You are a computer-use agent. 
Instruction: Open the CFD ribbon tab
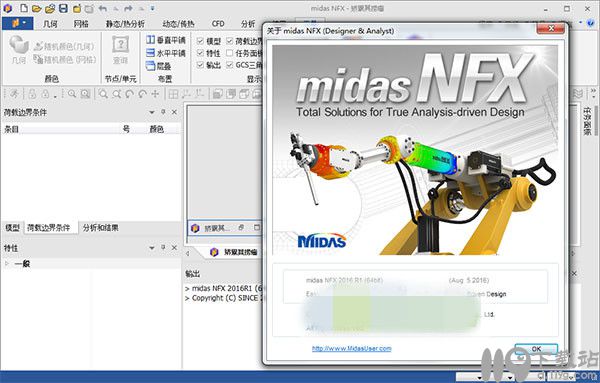coord(218,24)
